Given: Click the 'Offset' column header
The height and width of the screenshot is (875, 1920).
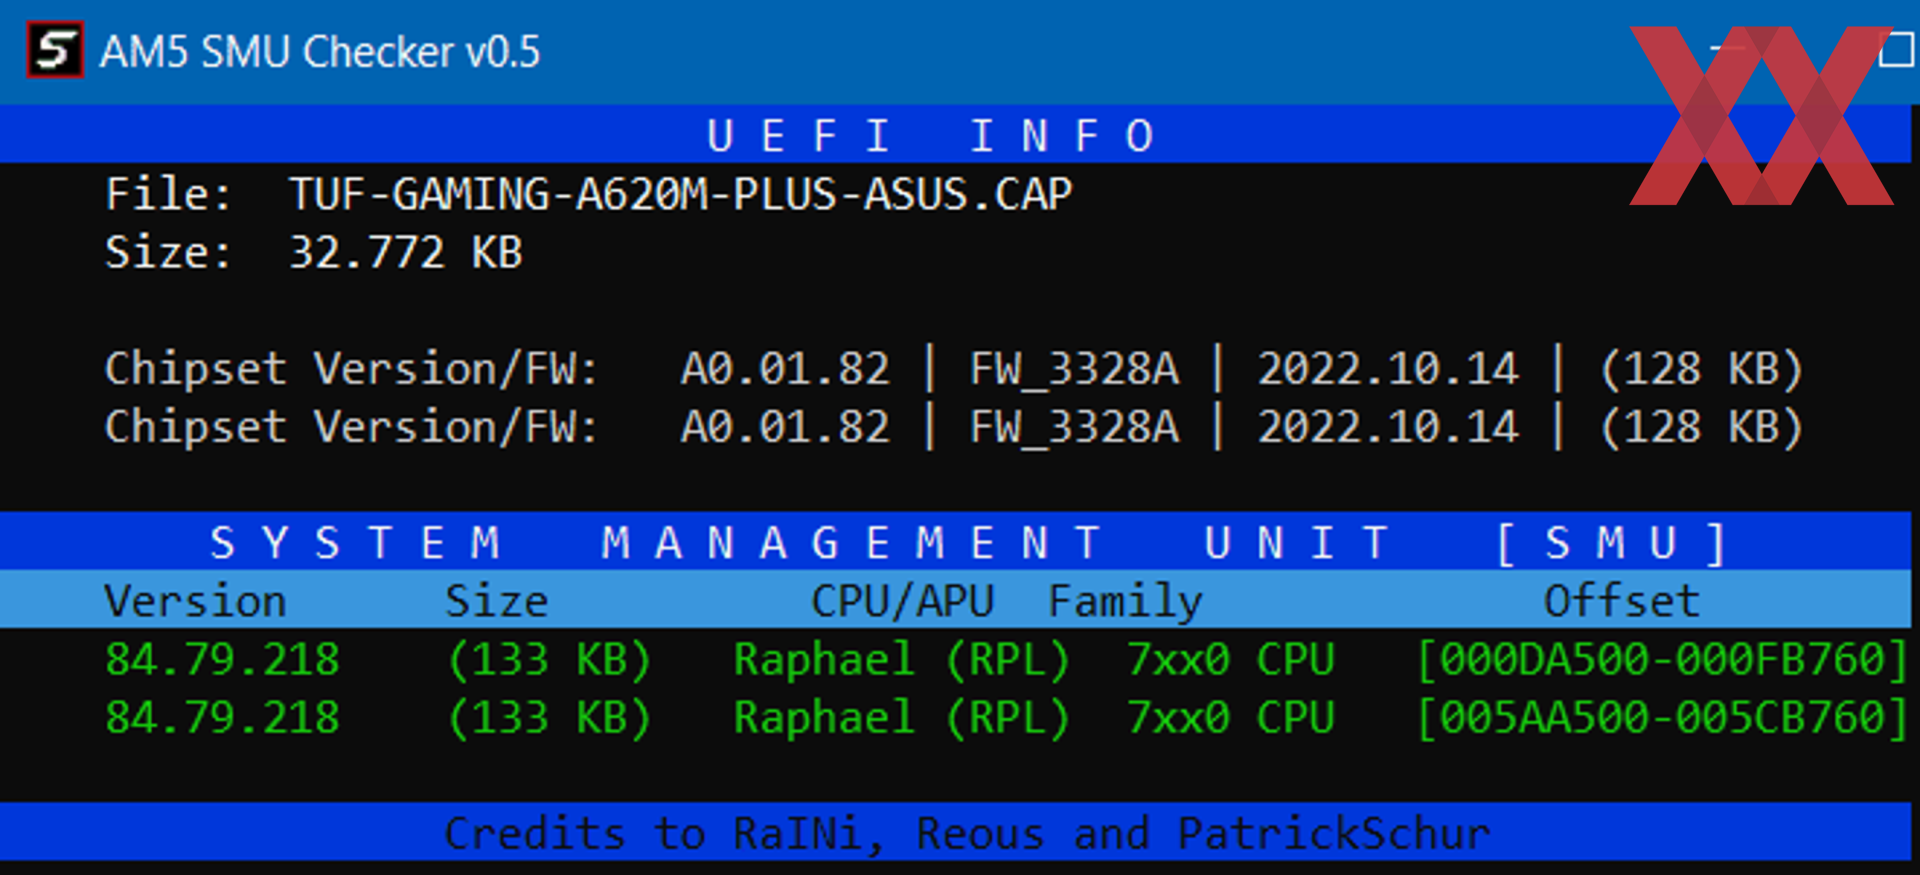Looking at the screenshot, I should [1621, 601].
